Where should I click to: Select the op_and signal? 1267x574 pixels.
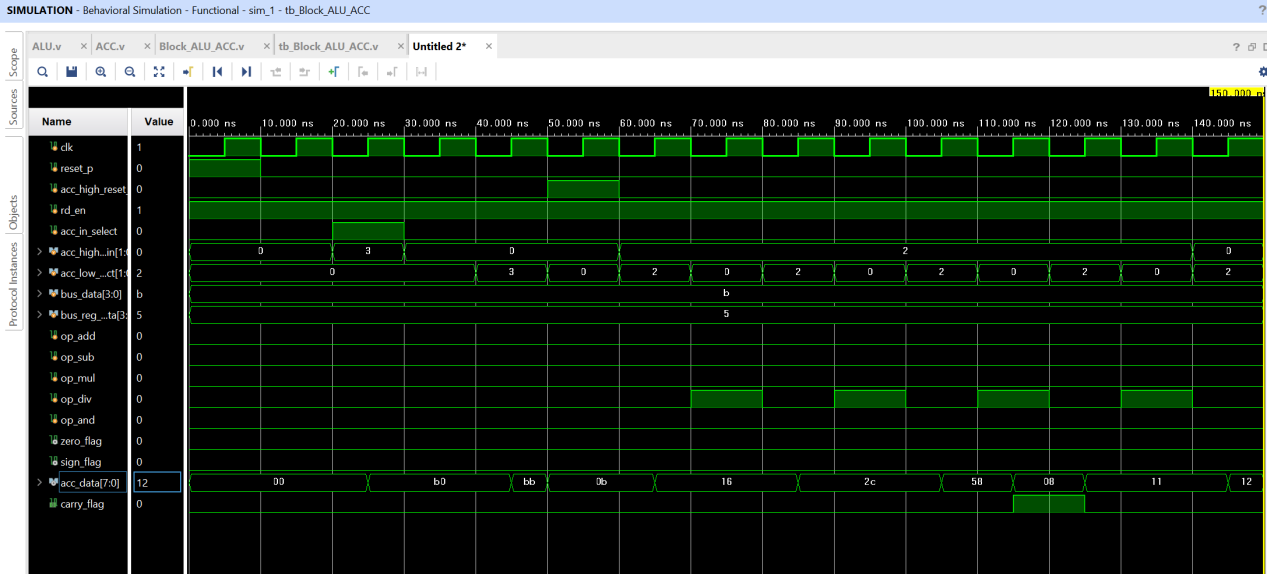coord(79,420)
